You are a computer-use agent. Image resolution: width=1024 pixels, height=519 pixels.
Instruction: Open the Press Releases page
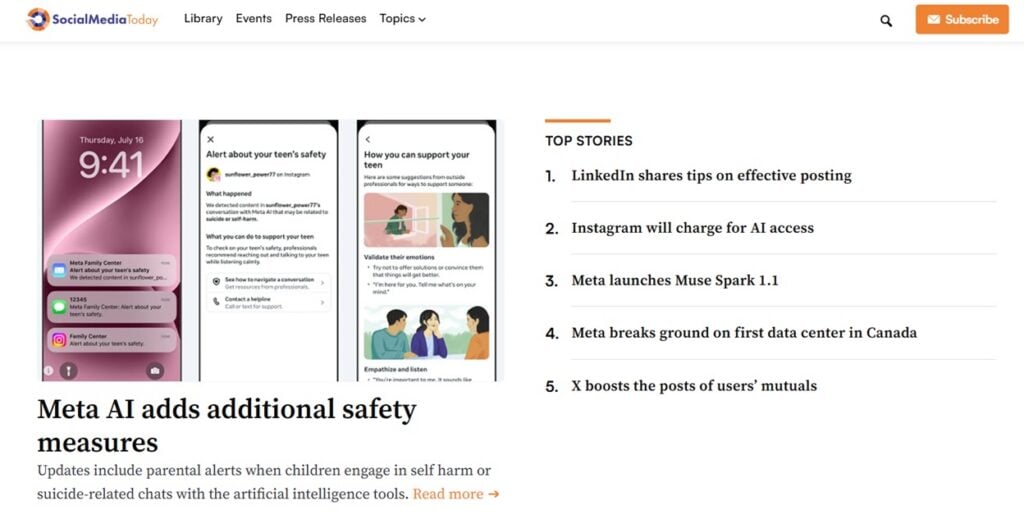325,19
